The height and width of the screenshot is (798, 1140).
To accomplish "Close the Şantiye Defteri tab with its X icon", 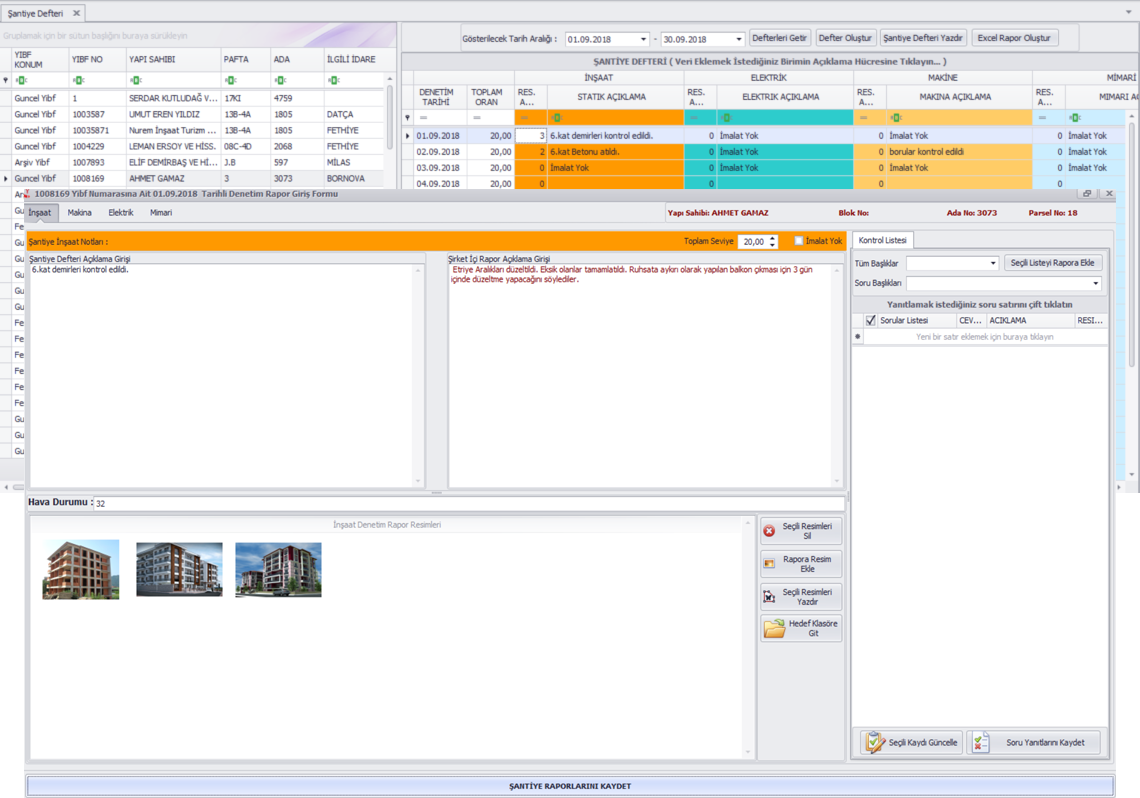I will 76,13.
